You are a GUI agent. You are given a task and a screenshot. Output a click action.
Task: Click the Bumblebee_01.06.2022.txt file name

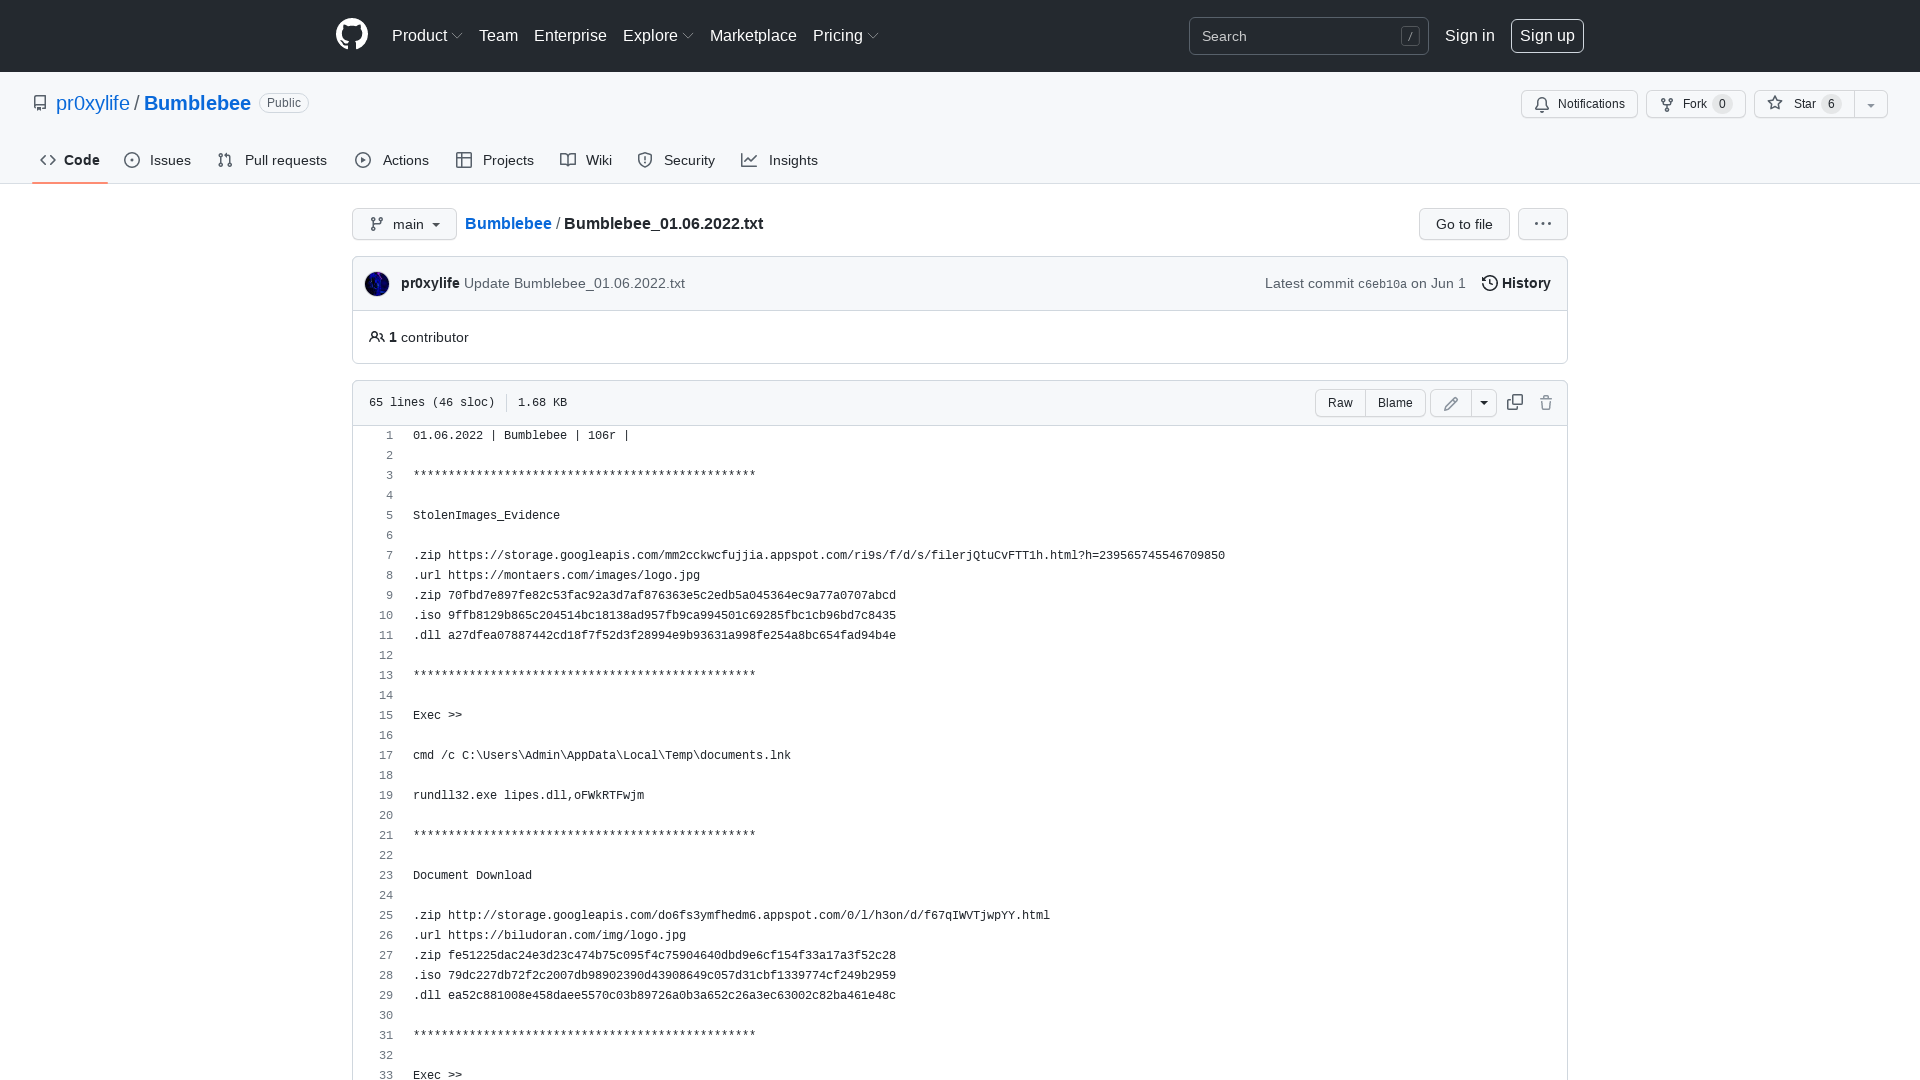pyautogui.click(x=663, y=223)
